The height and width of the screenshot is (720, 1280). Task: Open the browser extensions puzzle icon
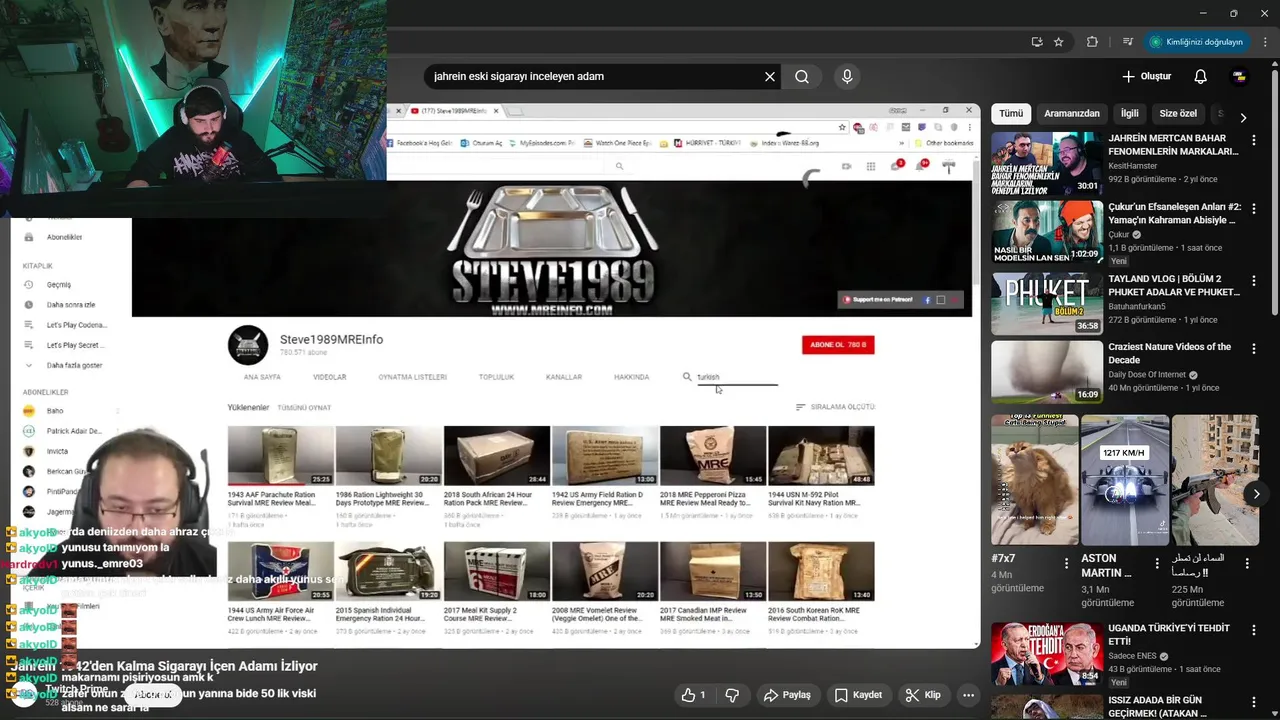(1092, 42)
